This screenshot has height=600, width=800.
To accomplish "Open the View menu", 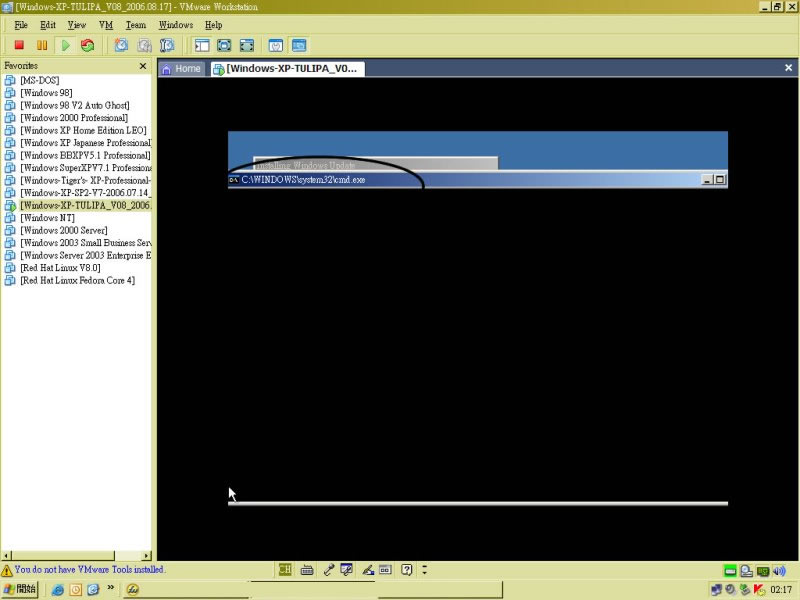I will click(x=77, y=25).
